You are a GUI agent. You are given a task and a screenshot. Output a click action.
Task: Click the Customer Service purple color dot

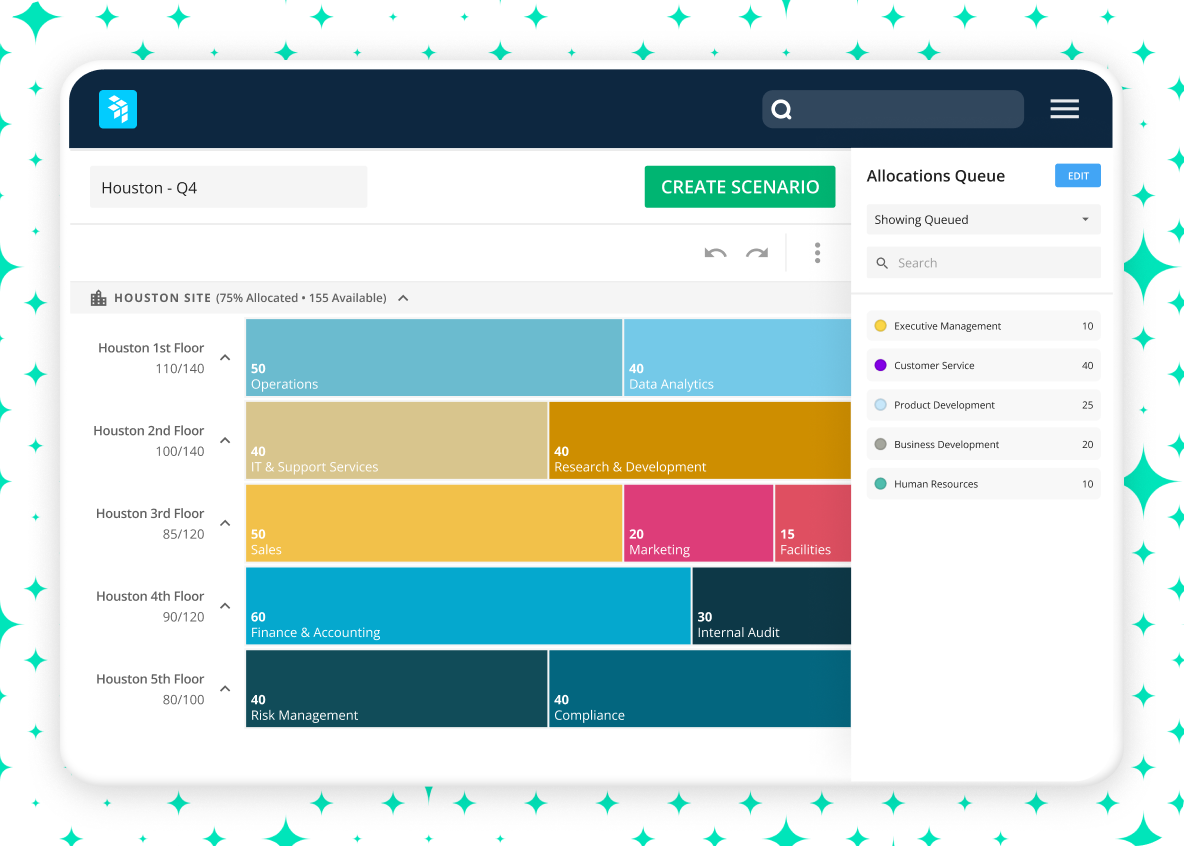(x=880, y=365)
